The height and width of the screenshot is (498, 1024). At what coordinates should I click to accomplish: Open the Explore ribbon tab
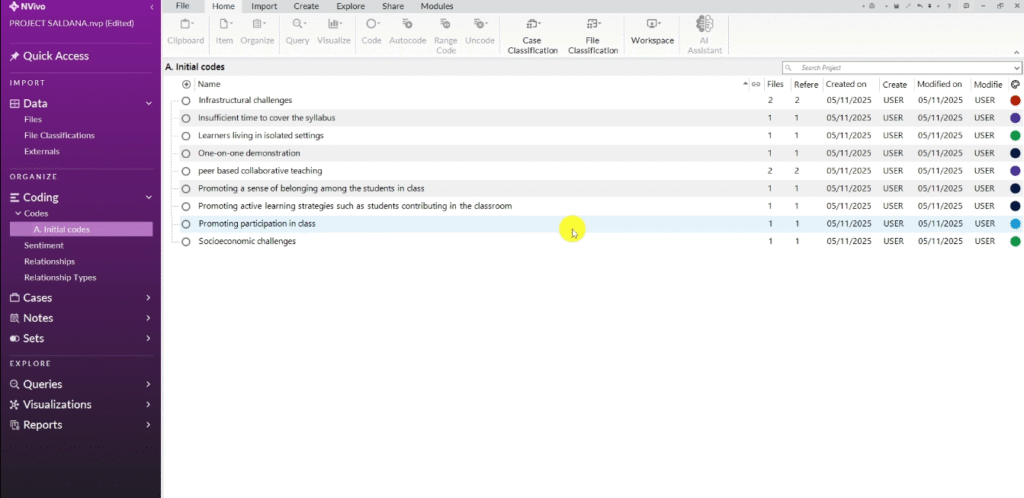(350, 6)
